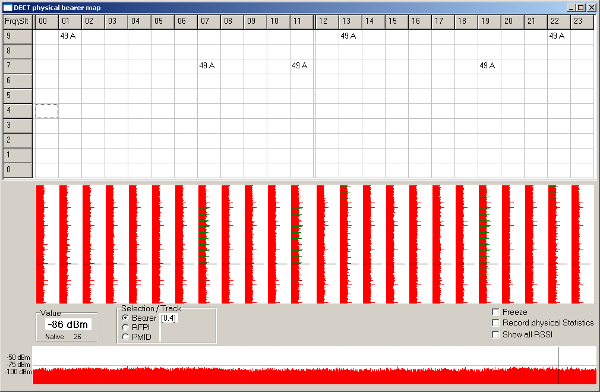Select frequency row header 3

pos(18,126)
